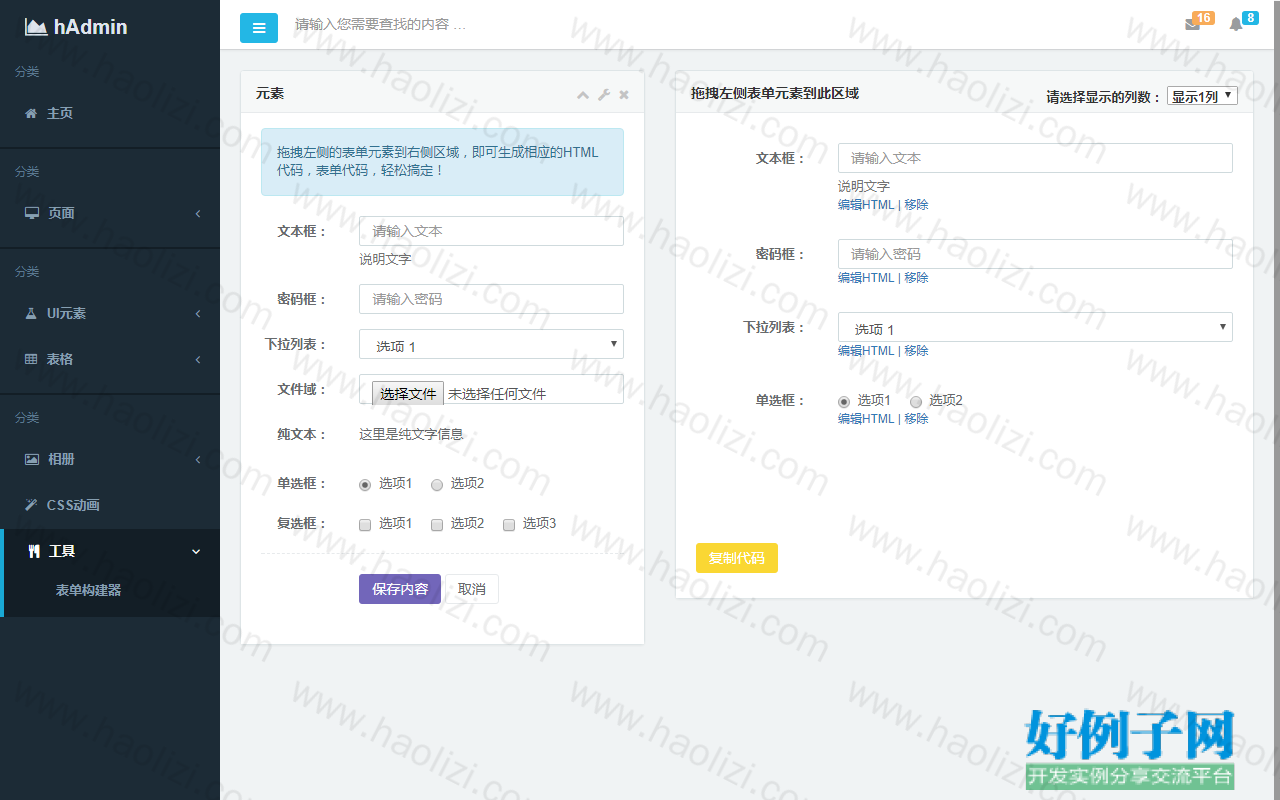Click the monitor icon beside 页面
Image resolution: width=1280 pixels, height=800 pixels.
click(x=32, y=213)
